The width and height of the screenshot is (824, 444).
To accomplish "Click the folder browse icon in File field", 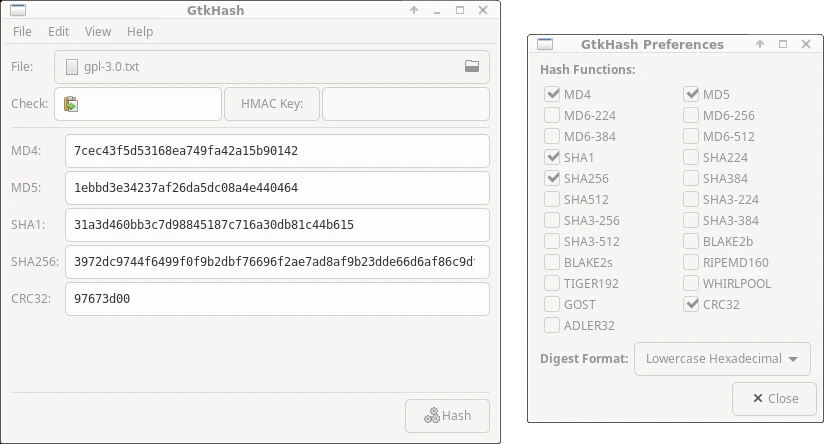I will [471, 66].
